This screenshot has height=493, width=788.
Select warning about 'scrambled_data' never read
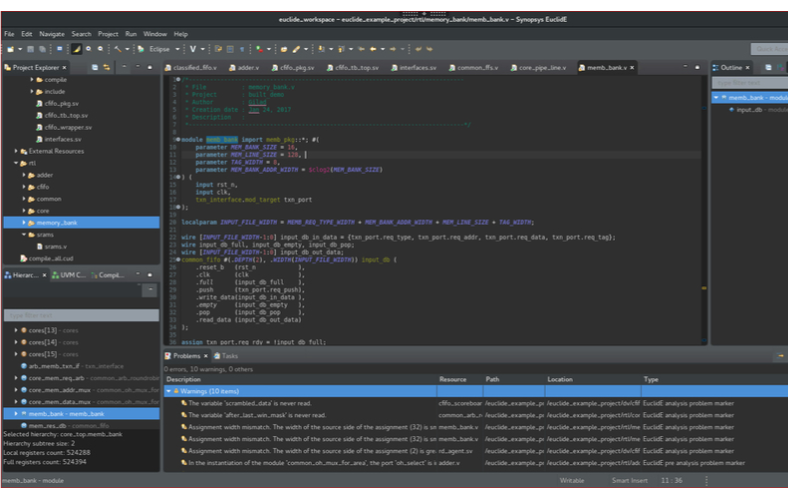[x=250, y=404]
